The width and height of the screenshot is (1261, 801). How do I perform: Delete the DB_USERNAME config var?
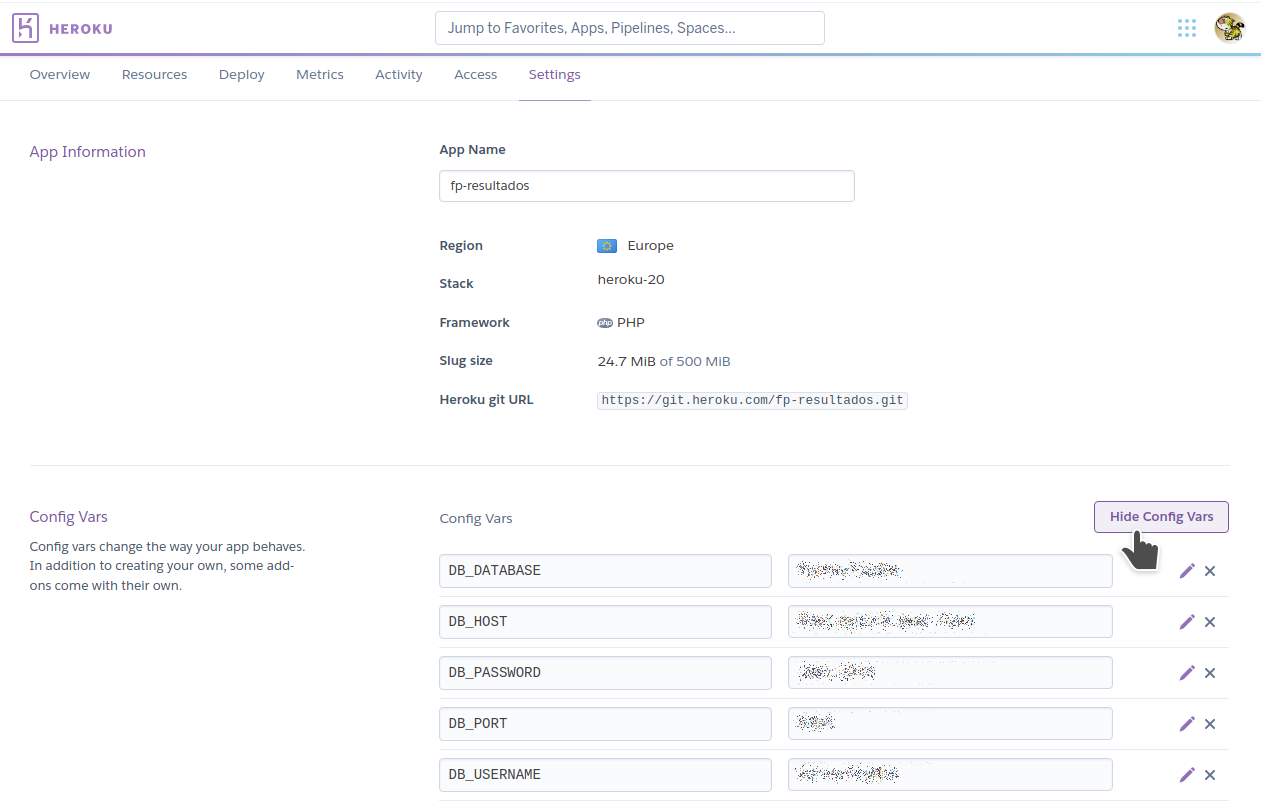coord(1210,775)
